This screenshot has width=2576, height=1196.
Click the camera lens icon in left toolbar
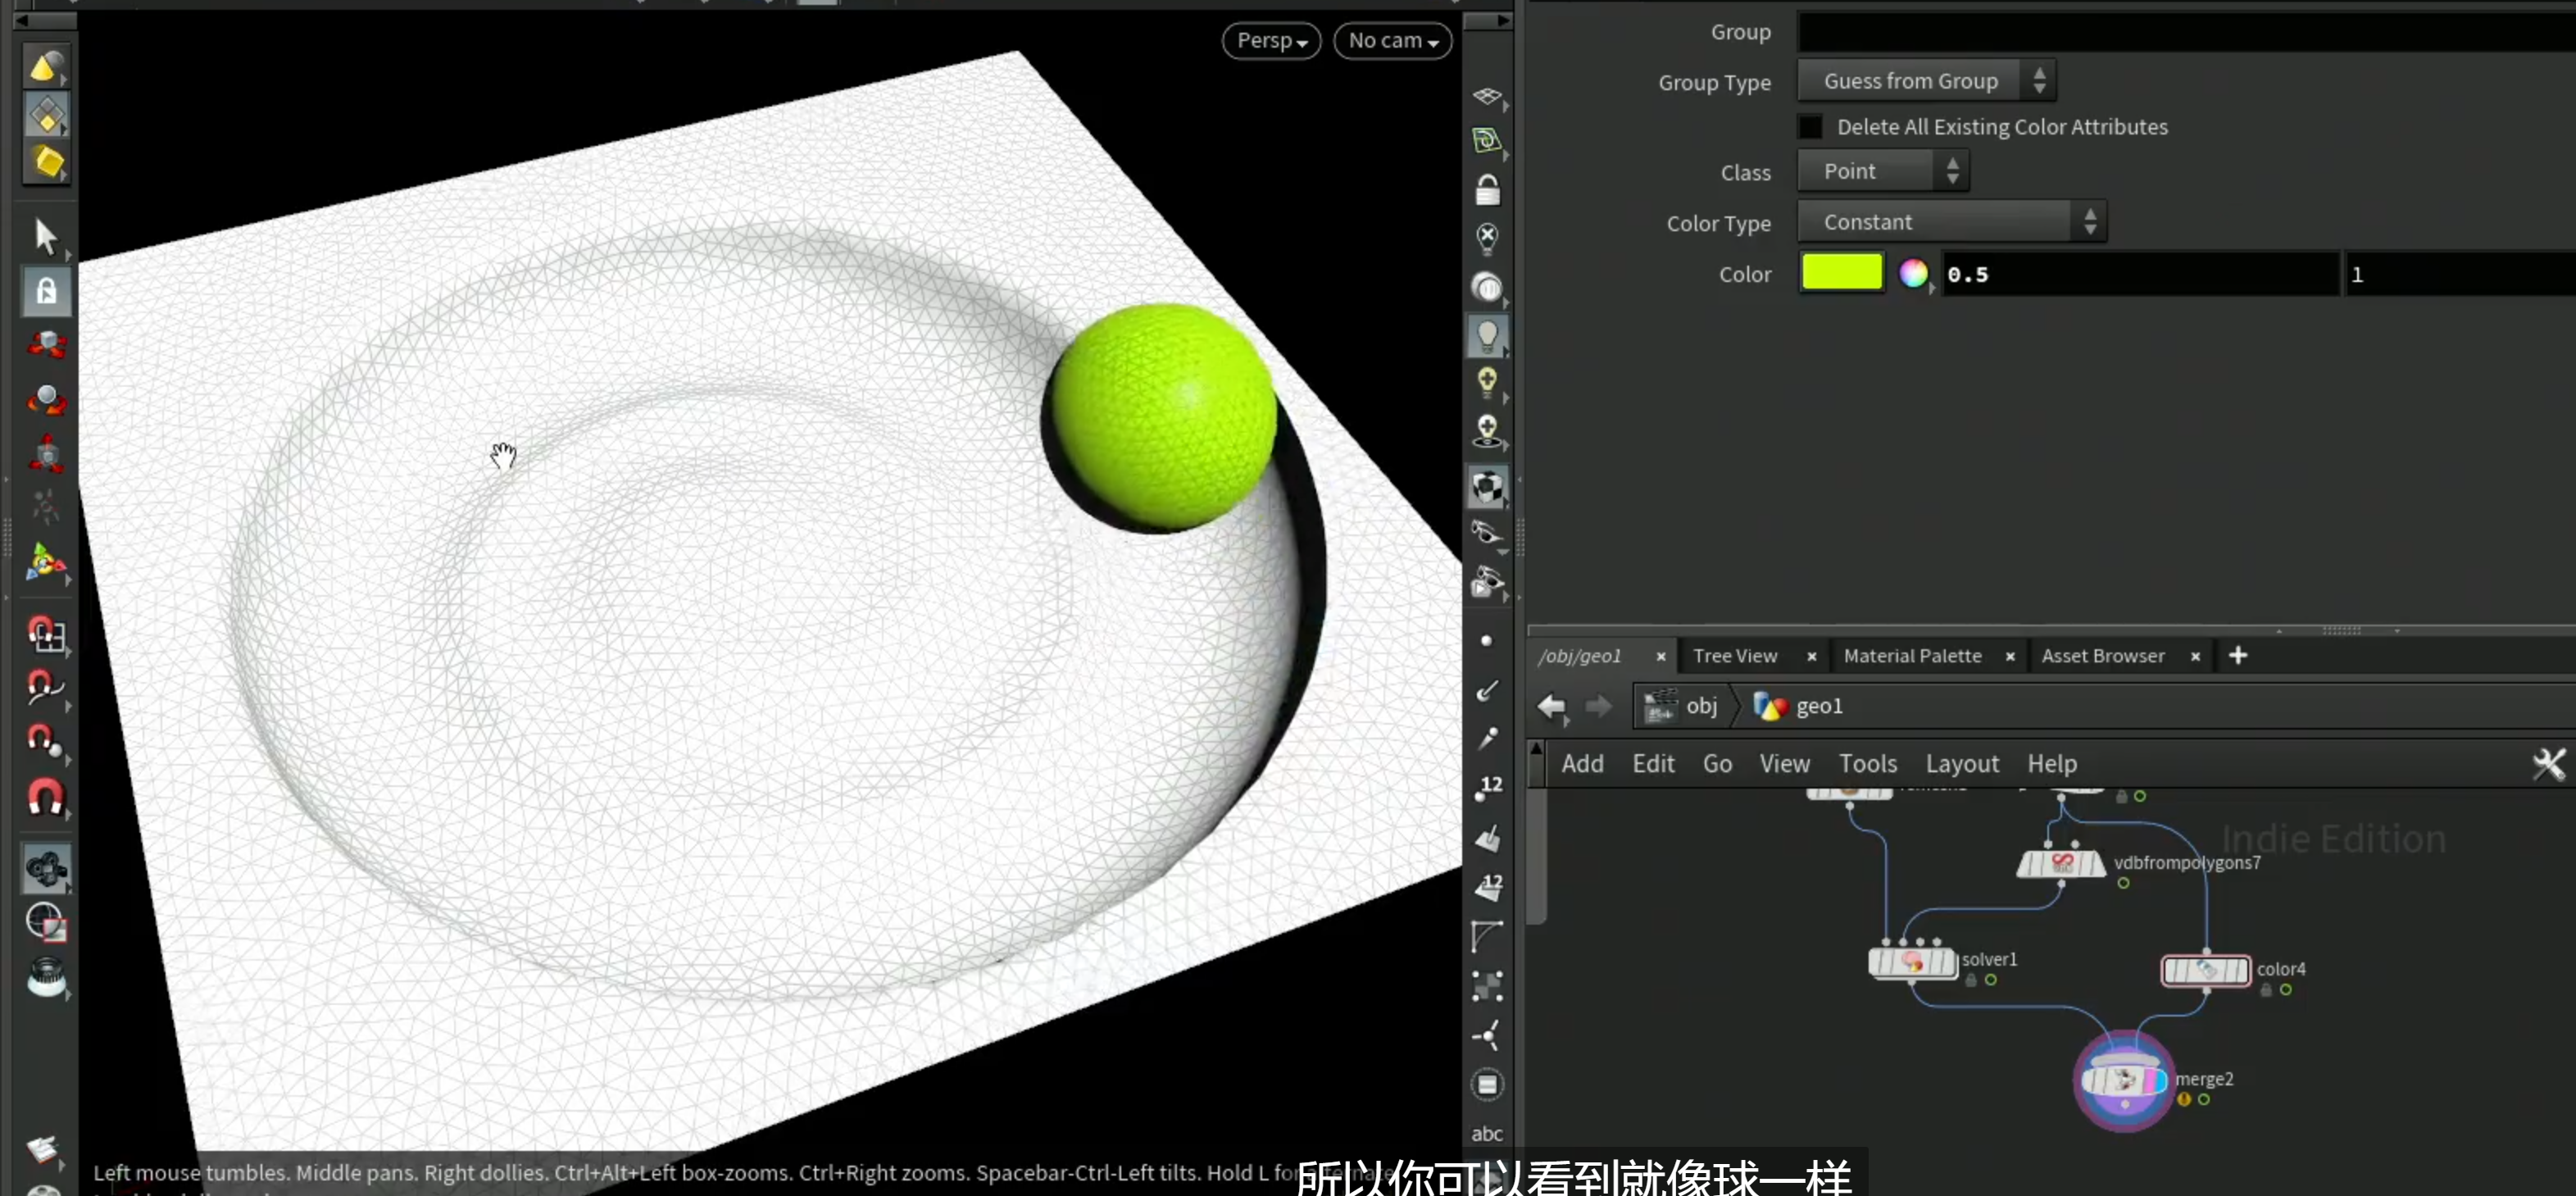[x=46, y=977]
